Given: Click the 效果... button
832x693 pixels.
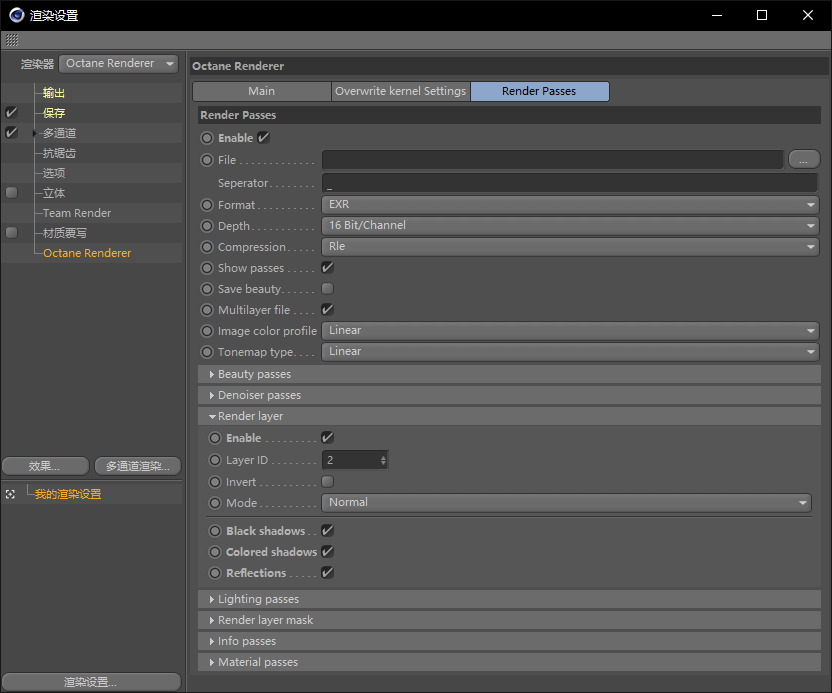Looking at the screenshot, I should pos(45,466).
